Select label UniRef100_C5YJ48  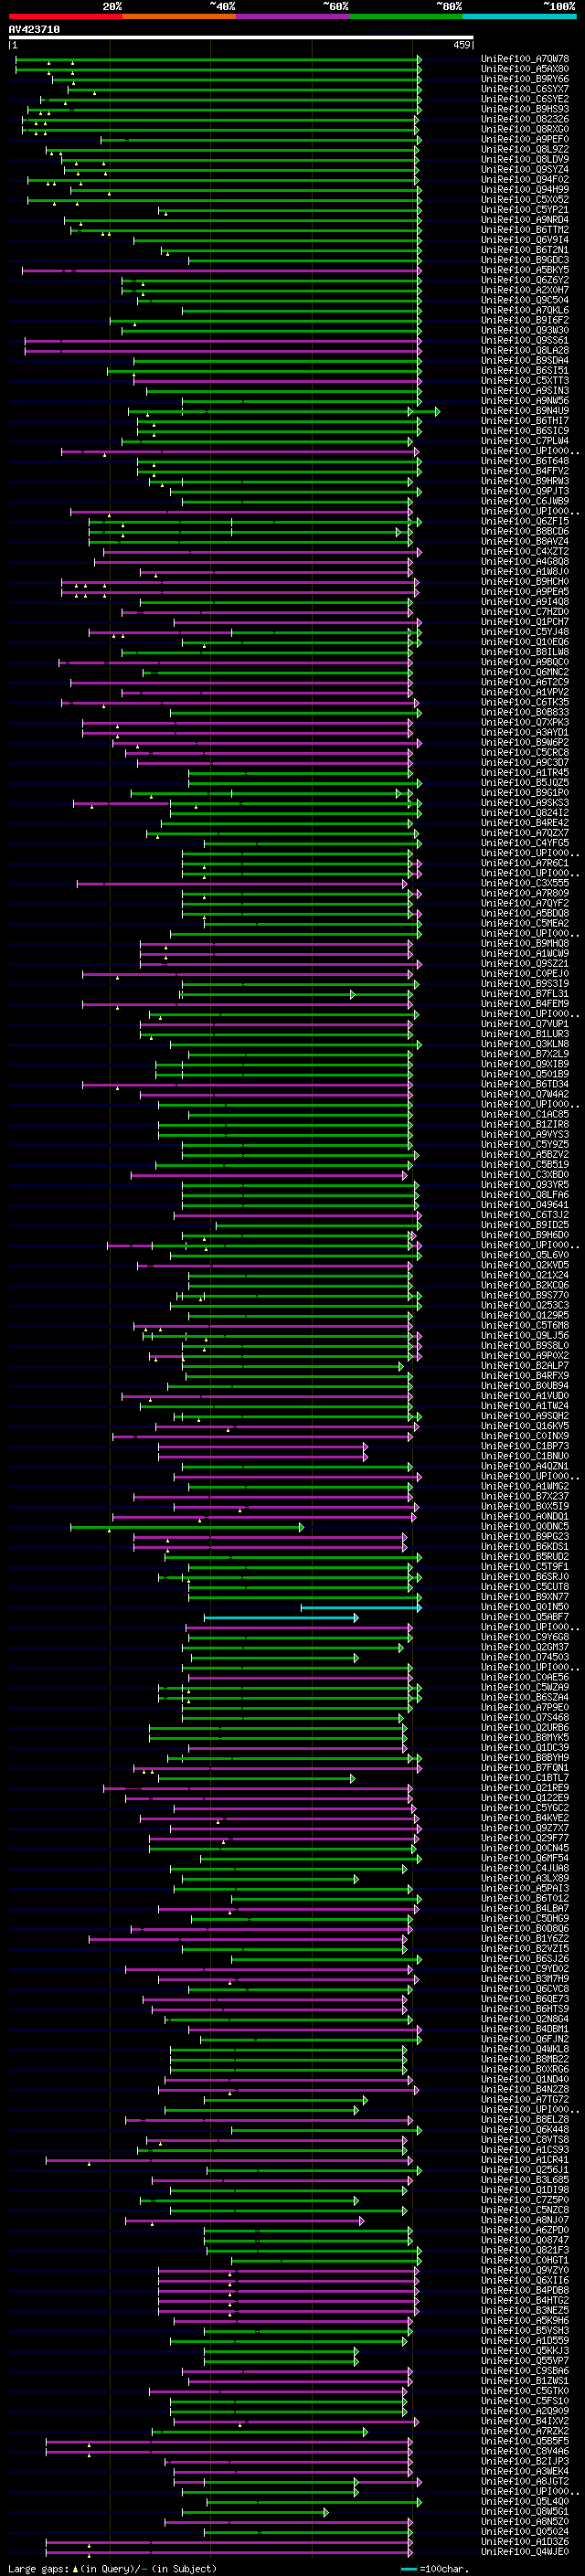[525, 632]
